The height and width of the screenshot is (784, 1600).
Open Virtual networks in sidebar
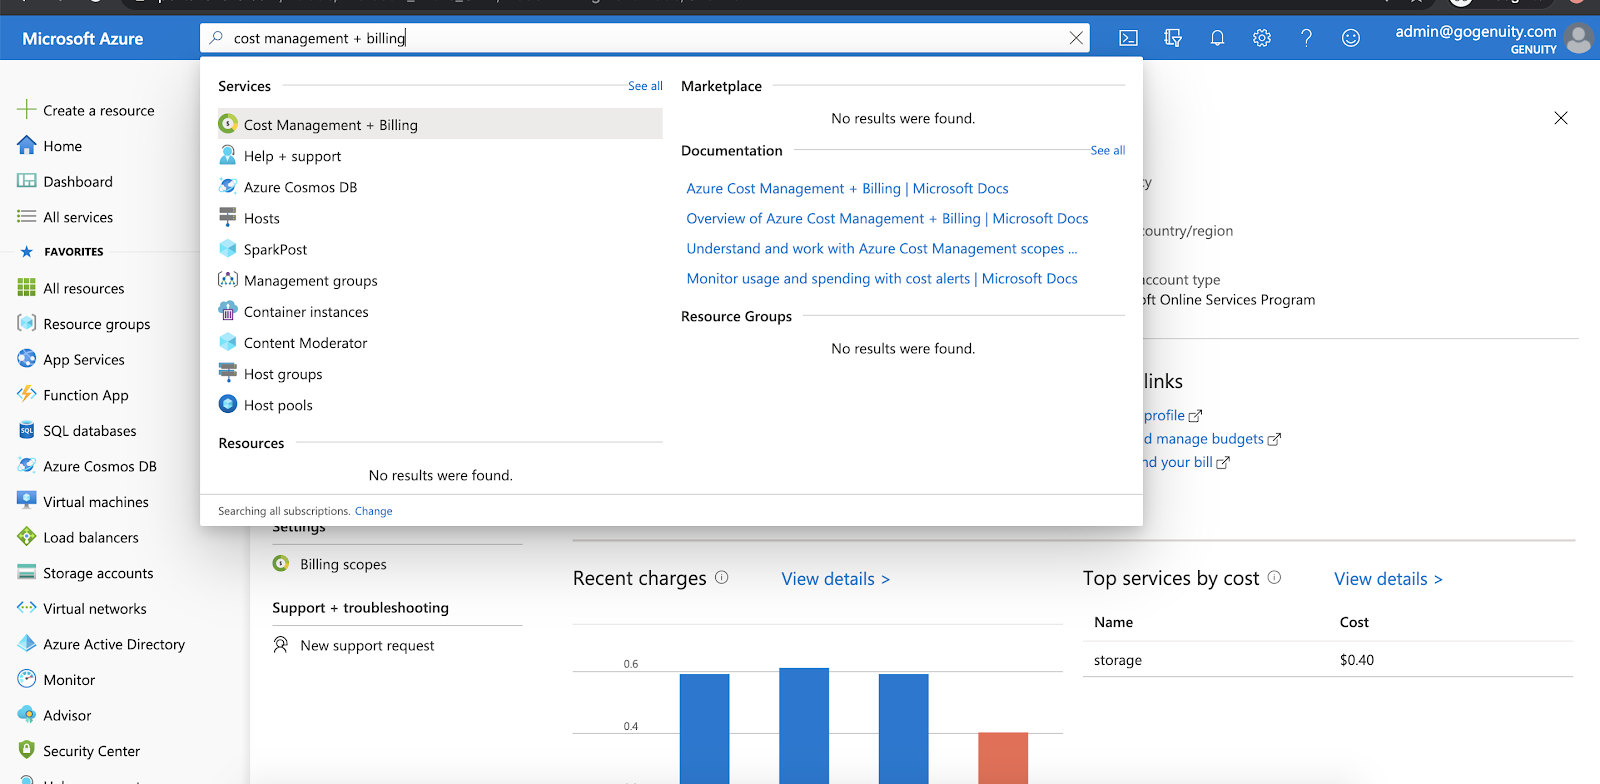pos(95,608)
